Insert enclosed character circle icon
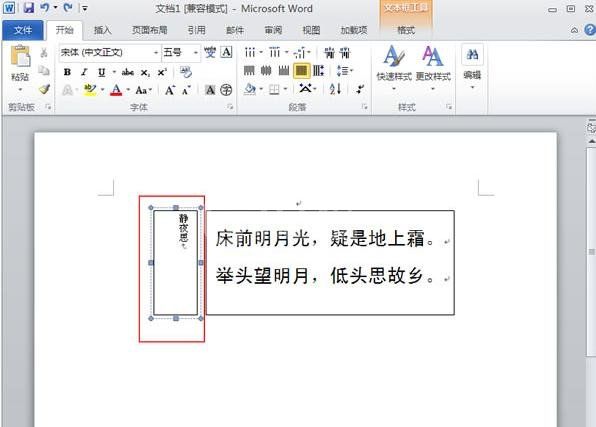The height and width of the screenshot is (427, 596). coord(226,90)
